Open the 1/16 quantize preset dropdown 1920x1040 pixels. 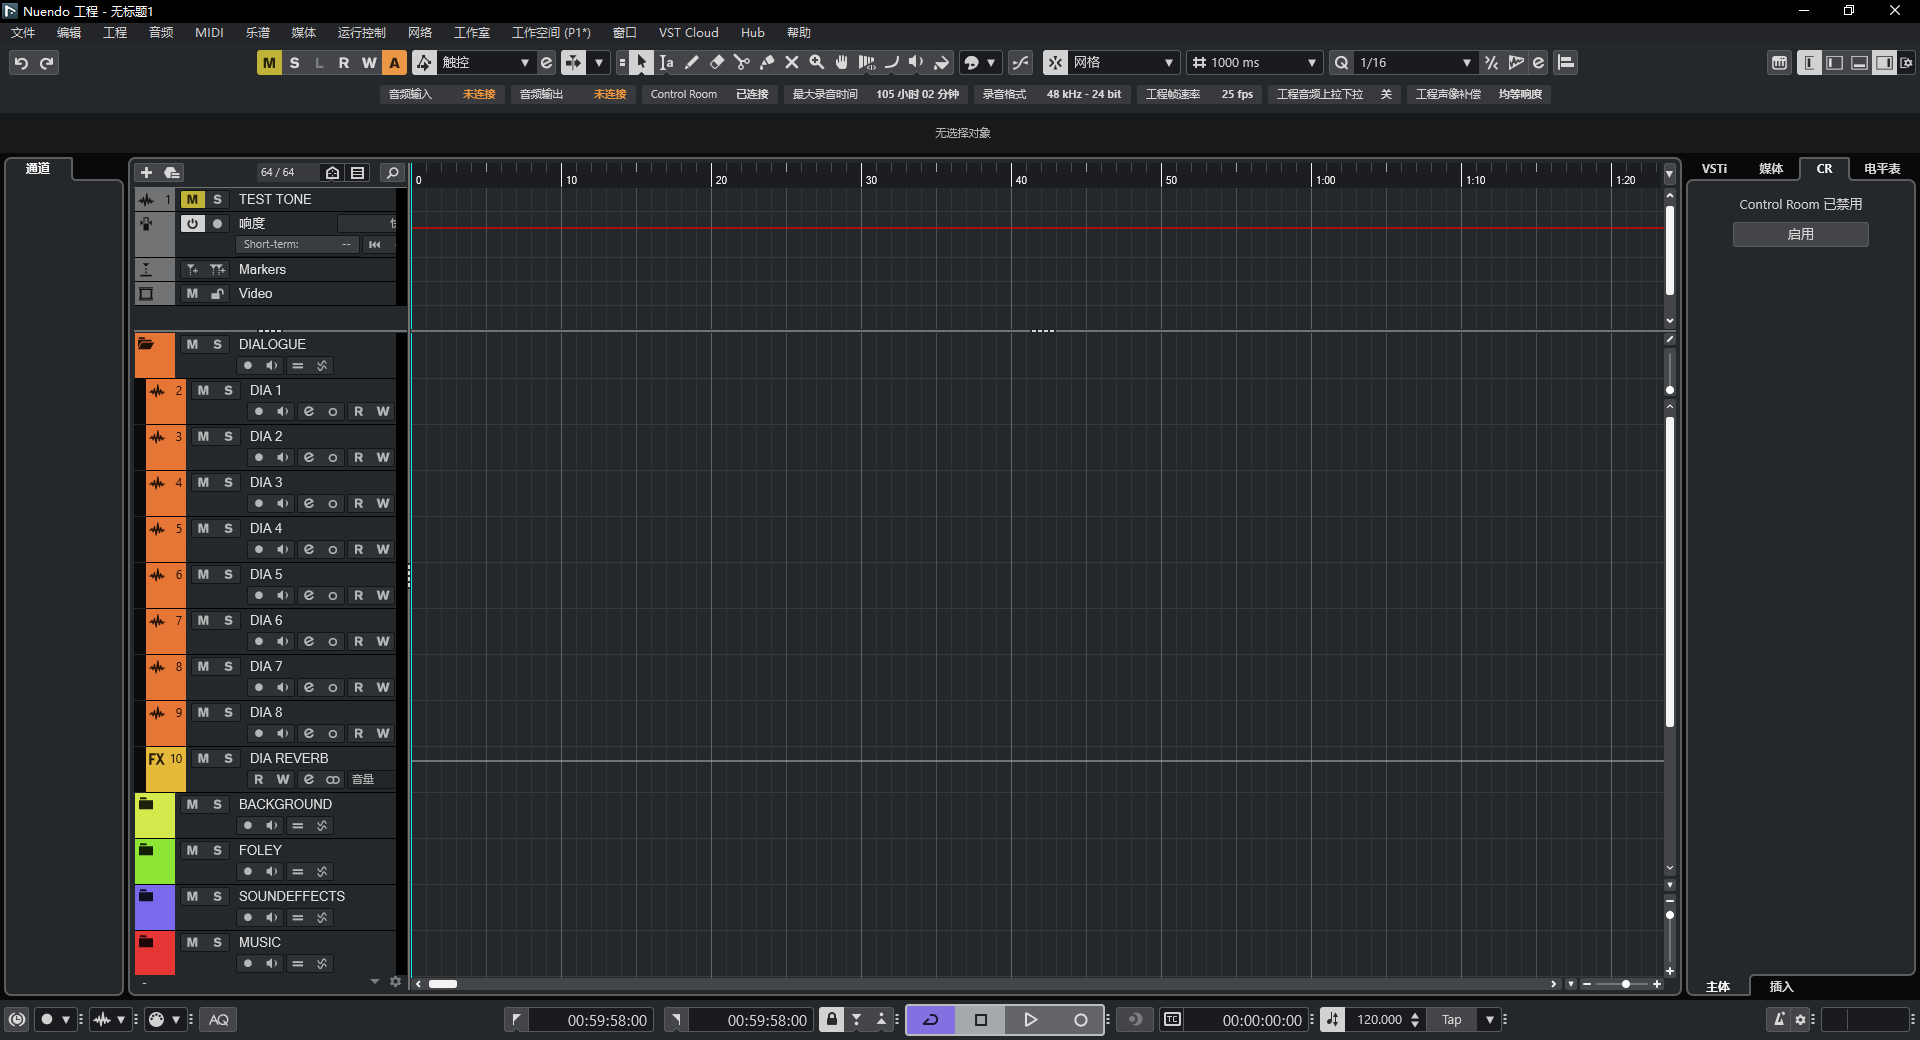pos(1466,63)
